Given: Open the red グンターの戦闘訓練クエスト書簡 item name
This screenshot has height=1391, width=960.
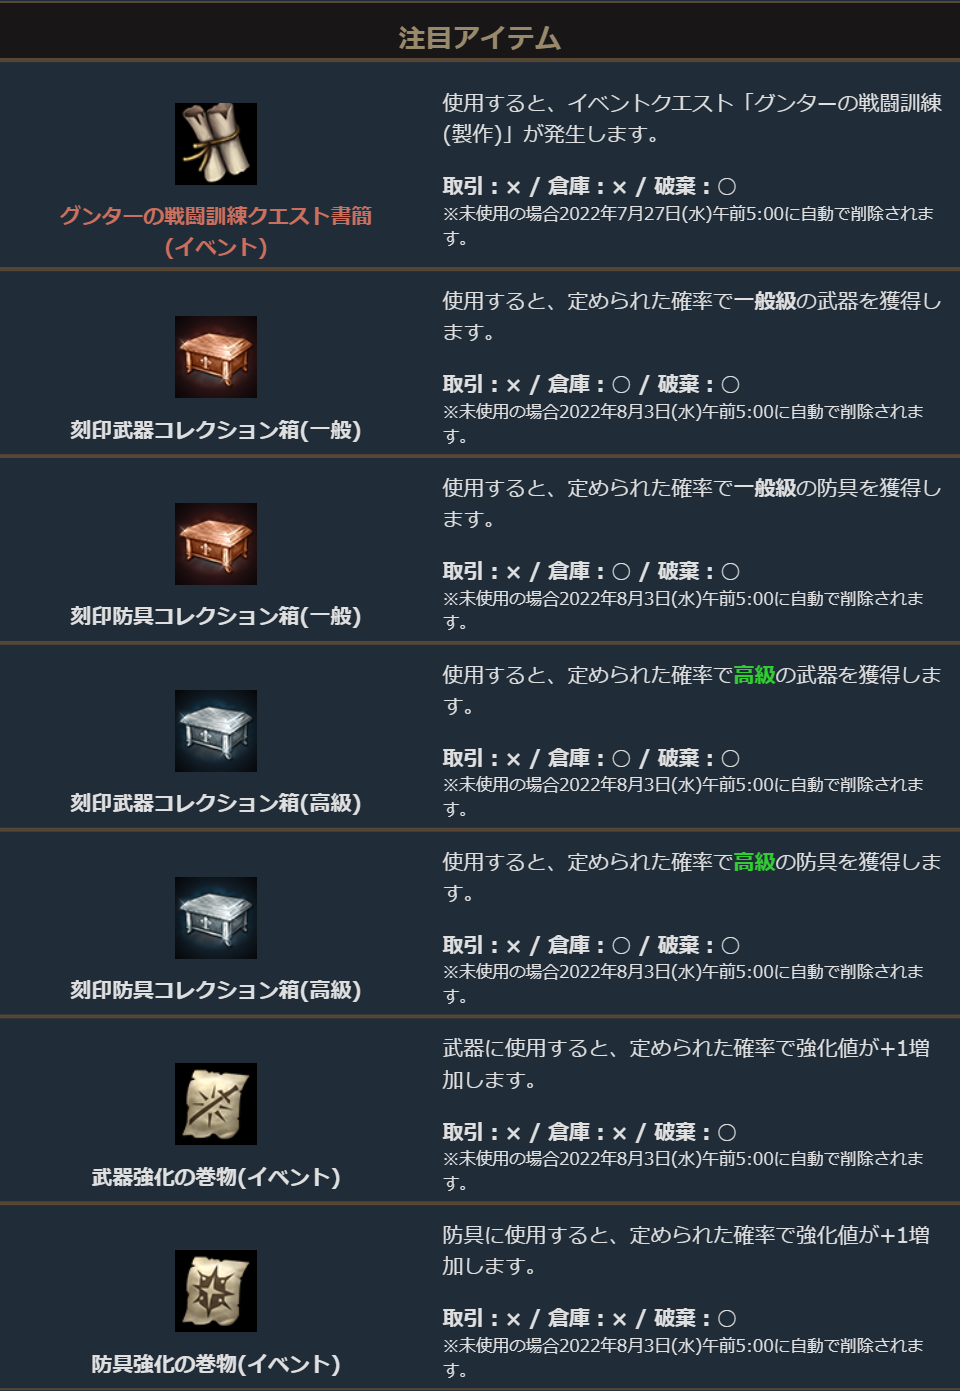Looking at the screenshot, I should [x=216, y=231].
